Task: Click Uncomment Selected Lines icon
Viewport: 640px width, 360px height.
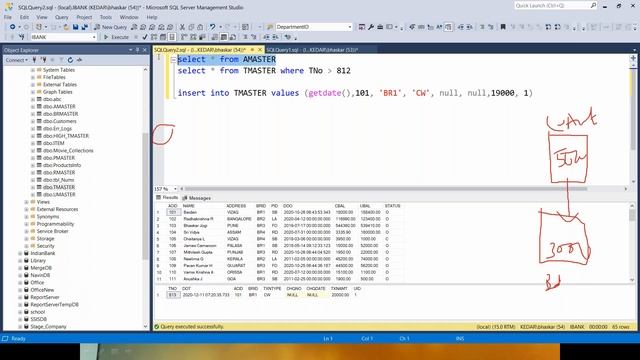Action: [x=253, y=37]
